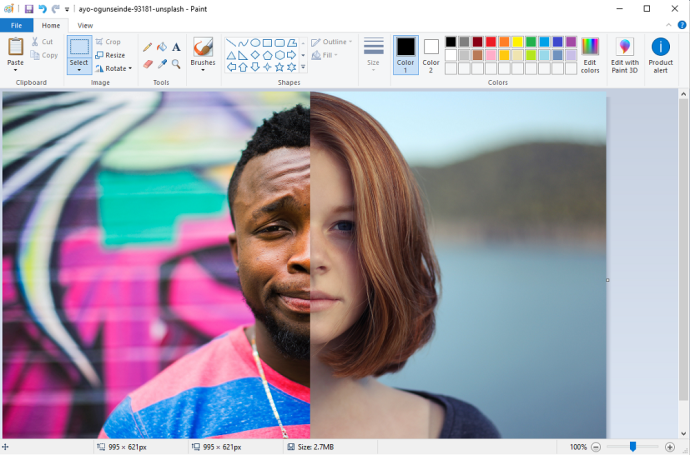Activate the Color picker eyedropper
The width and height of the screenshot is (690, 455).
tap(162, 64)
